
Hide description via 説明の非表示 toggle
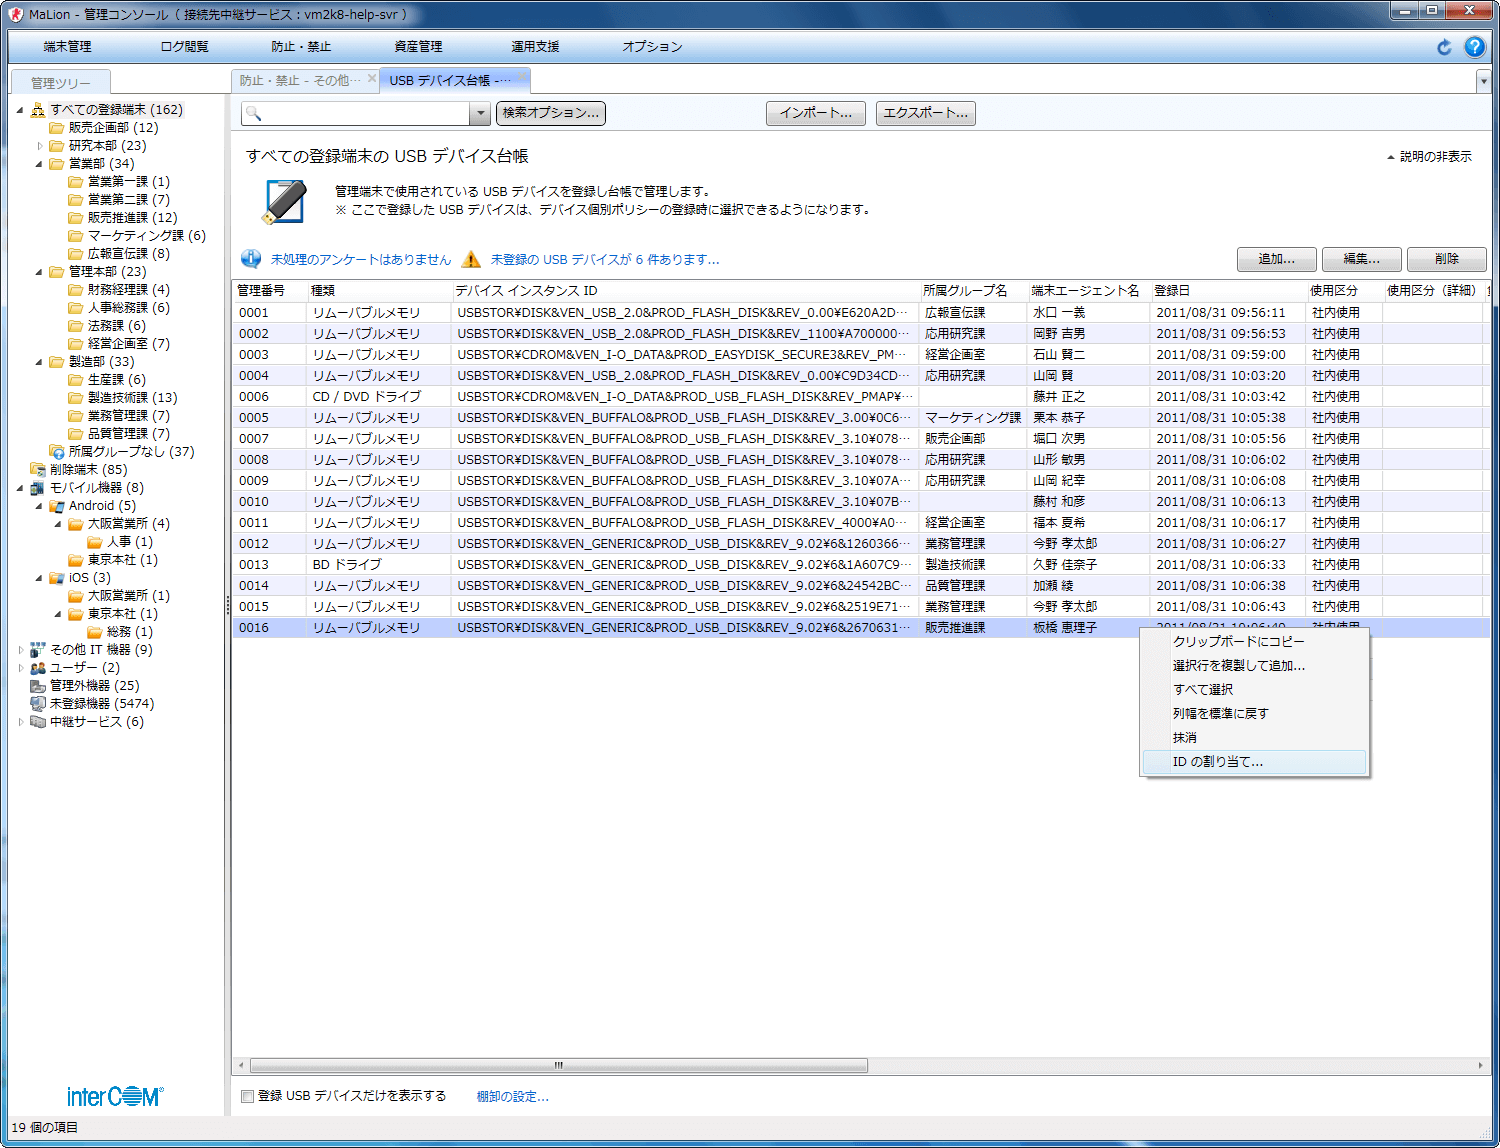point(1430,157)
